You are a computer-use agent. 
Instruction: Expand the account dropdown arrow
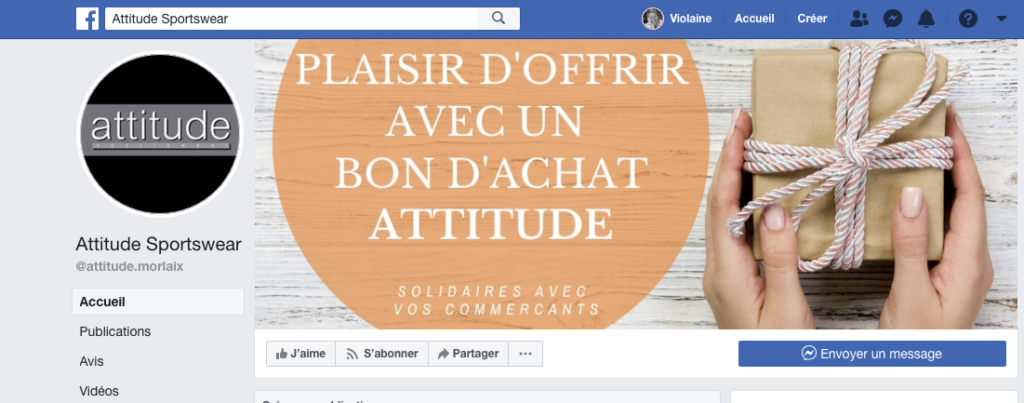tap(1002, 19)
